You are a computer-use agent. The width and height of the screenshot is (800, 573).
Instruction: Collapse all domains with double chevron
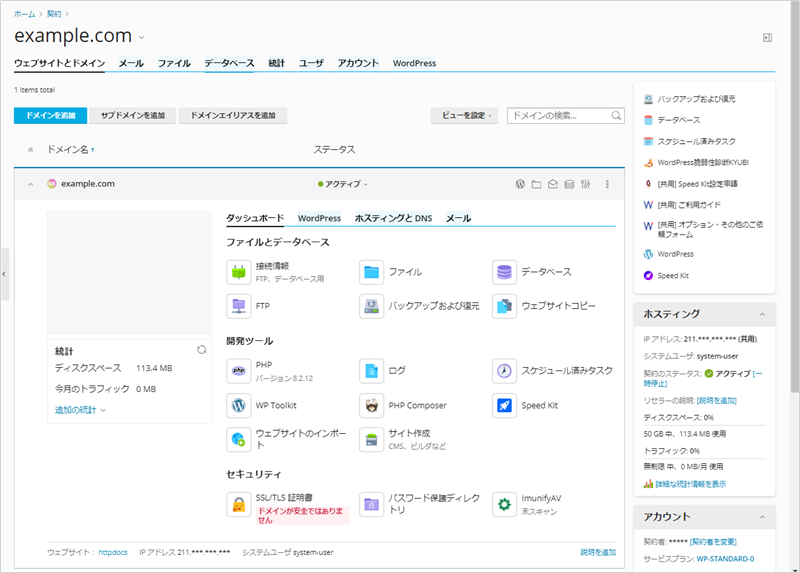click(31, 150)
